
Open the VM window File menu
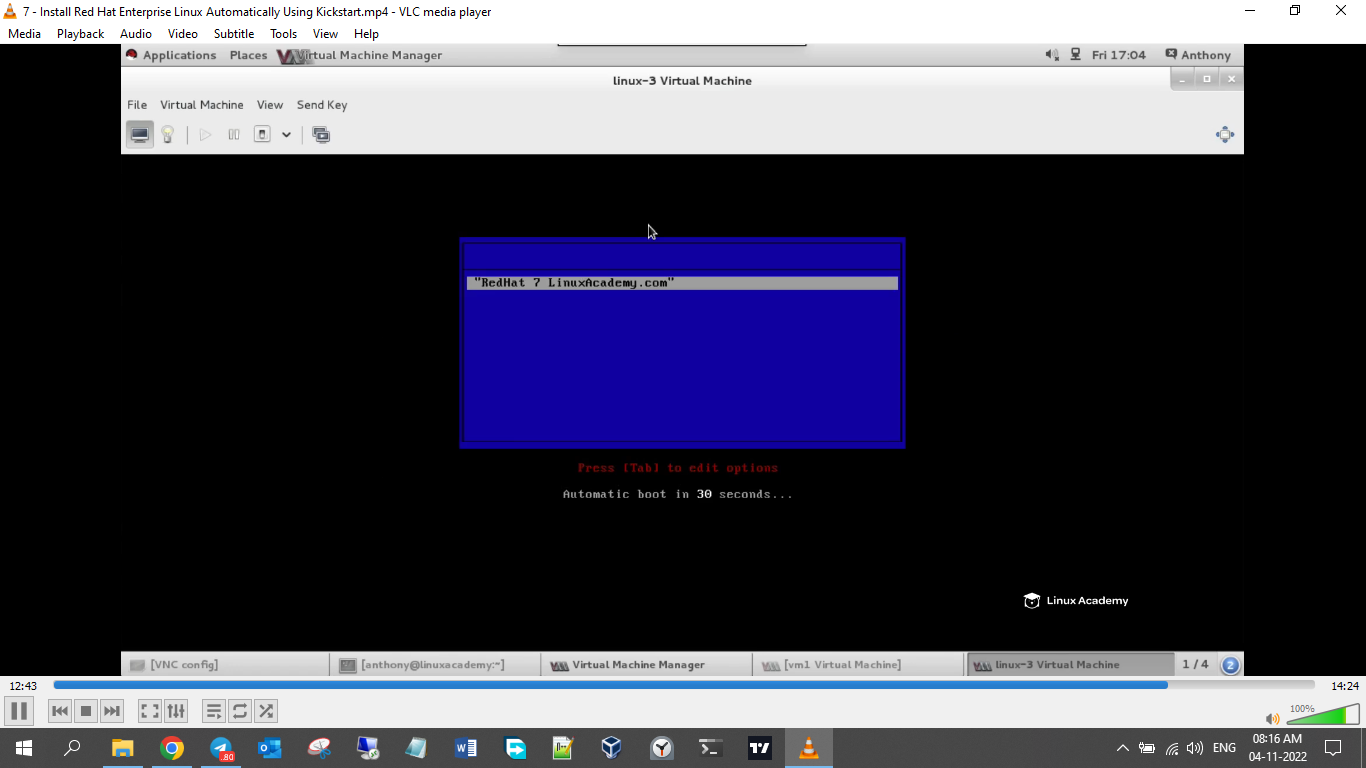(x=137, y=105)
